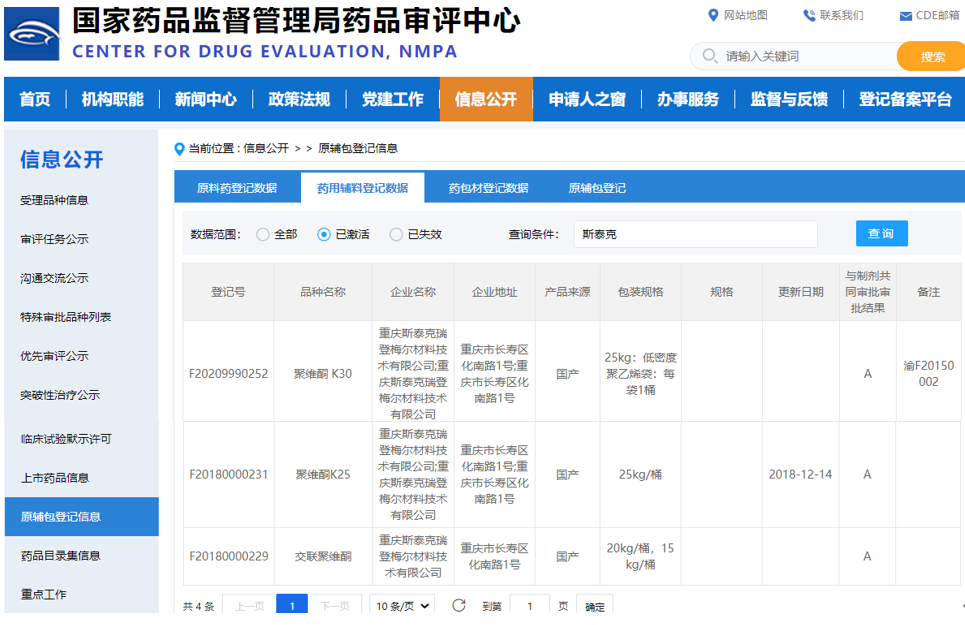Click the current location pin icon

click(x=180, y=149)
